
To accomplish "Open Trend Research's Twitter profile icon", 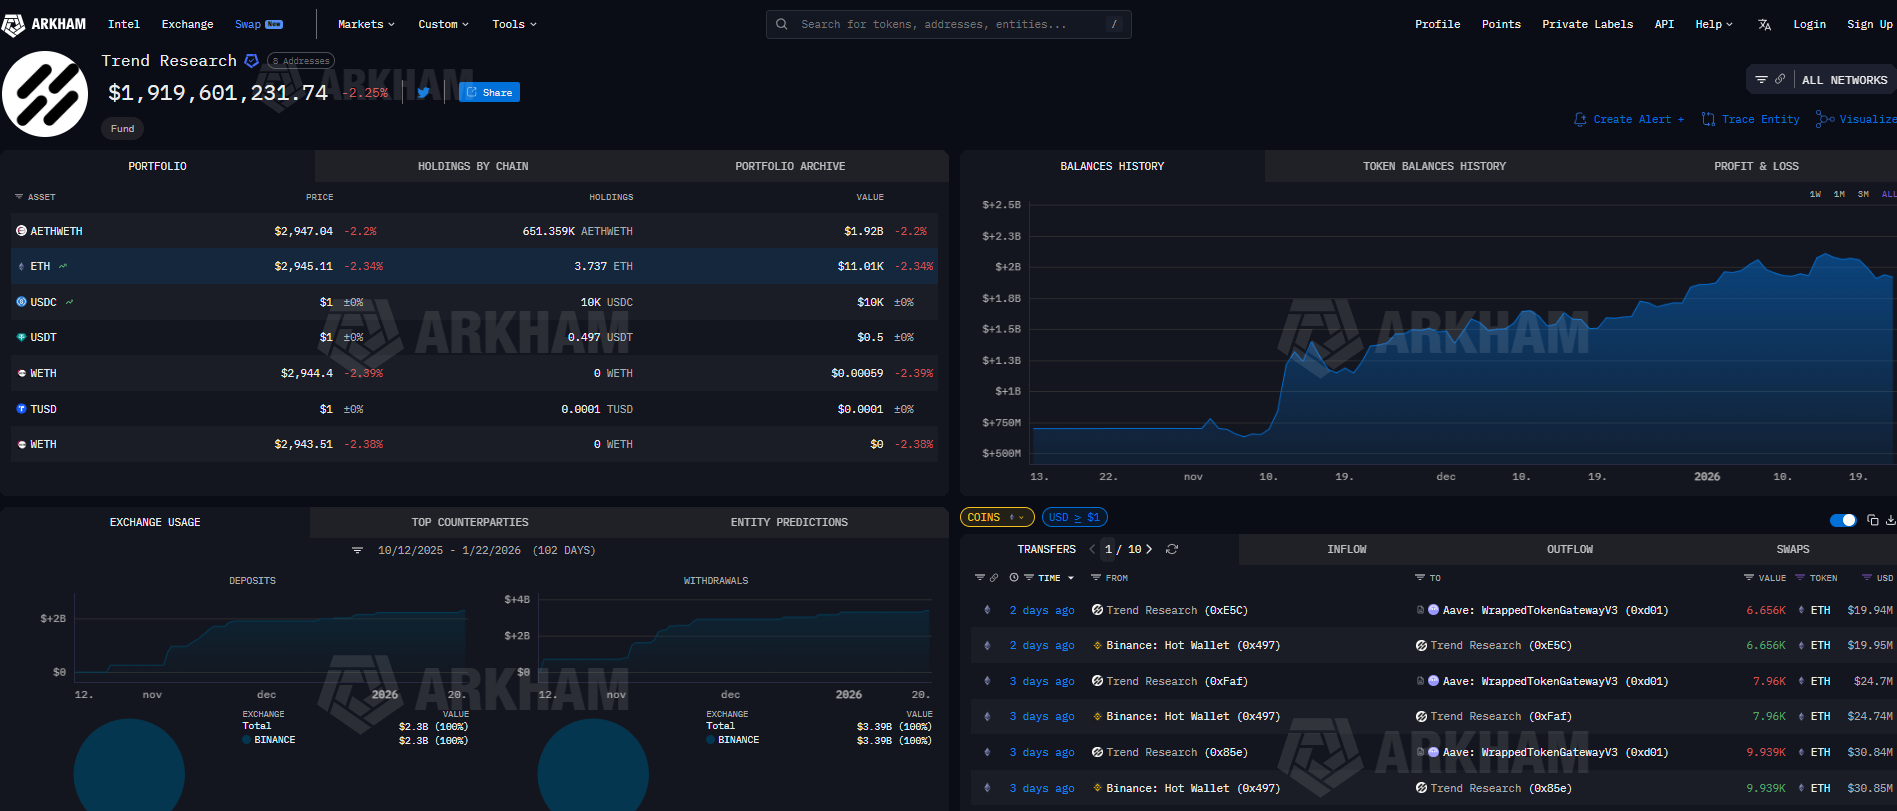I will [423, 92].
